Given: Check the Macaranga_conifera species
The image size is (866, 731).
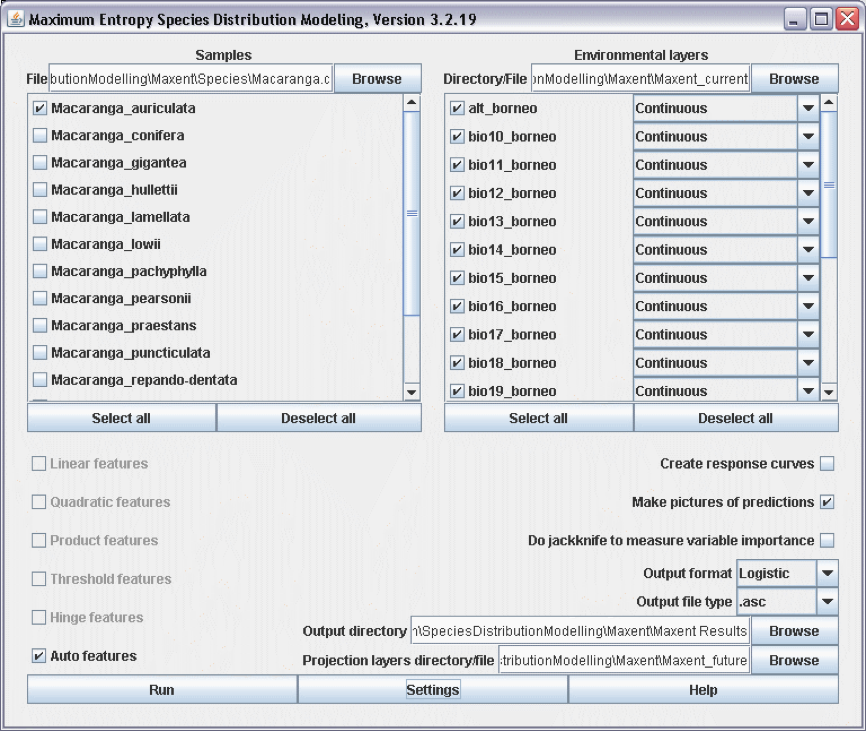Looking at the screenshot, I should [40, 135].
